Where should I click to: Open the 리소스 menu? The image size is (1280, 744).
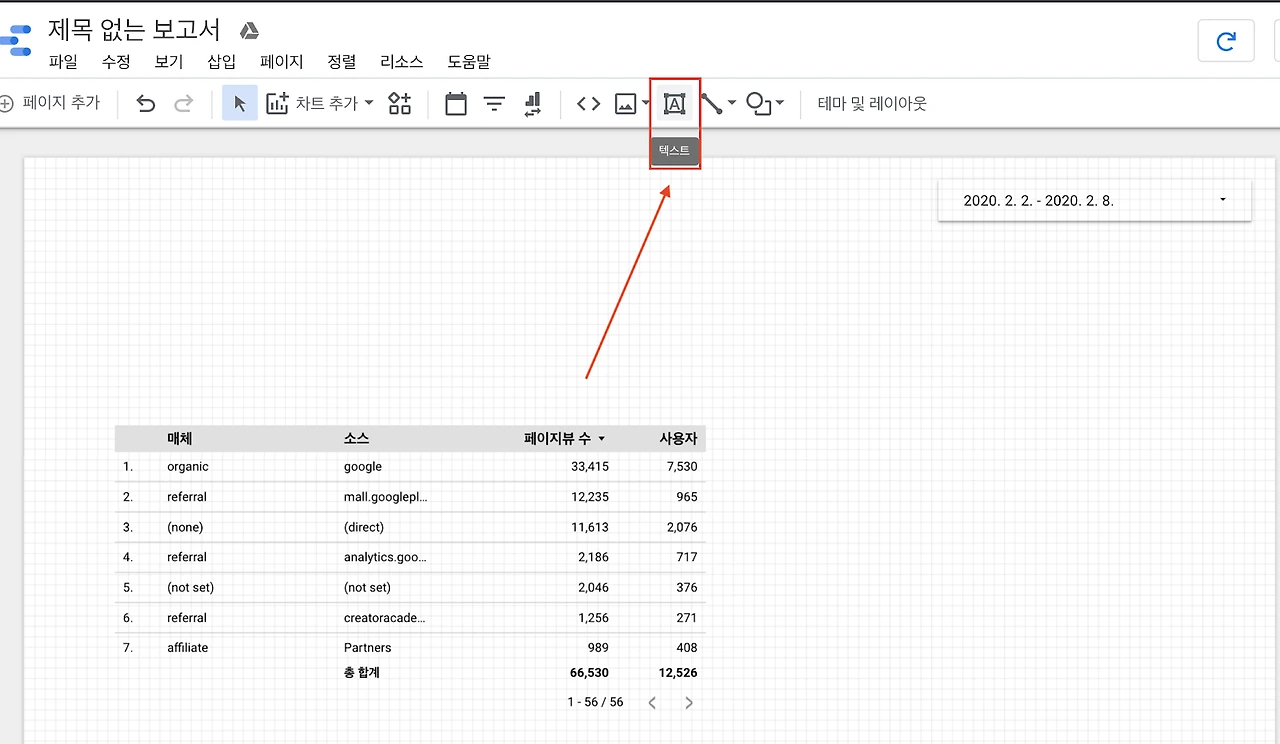click(402, 62)
